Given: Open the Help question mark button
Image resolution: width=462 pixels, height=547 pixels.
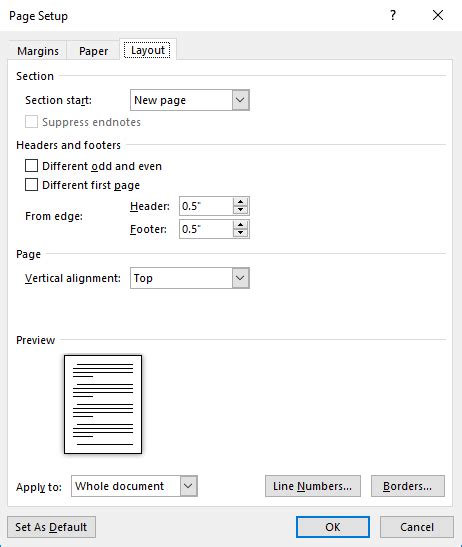Looking at the screenshot, I should click(x=393, y=15).
